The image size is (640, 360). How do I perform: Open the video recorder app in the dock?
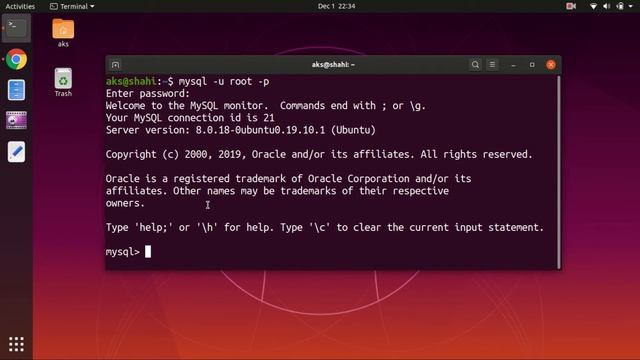point(16,120)
